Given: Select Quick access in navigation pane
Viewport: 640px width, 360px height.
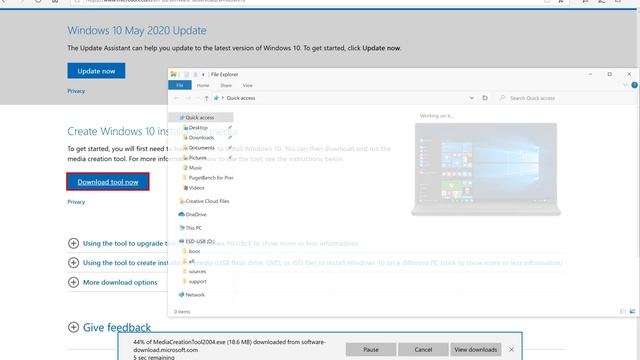Looking at the screenshot, I should coord(201,117).
